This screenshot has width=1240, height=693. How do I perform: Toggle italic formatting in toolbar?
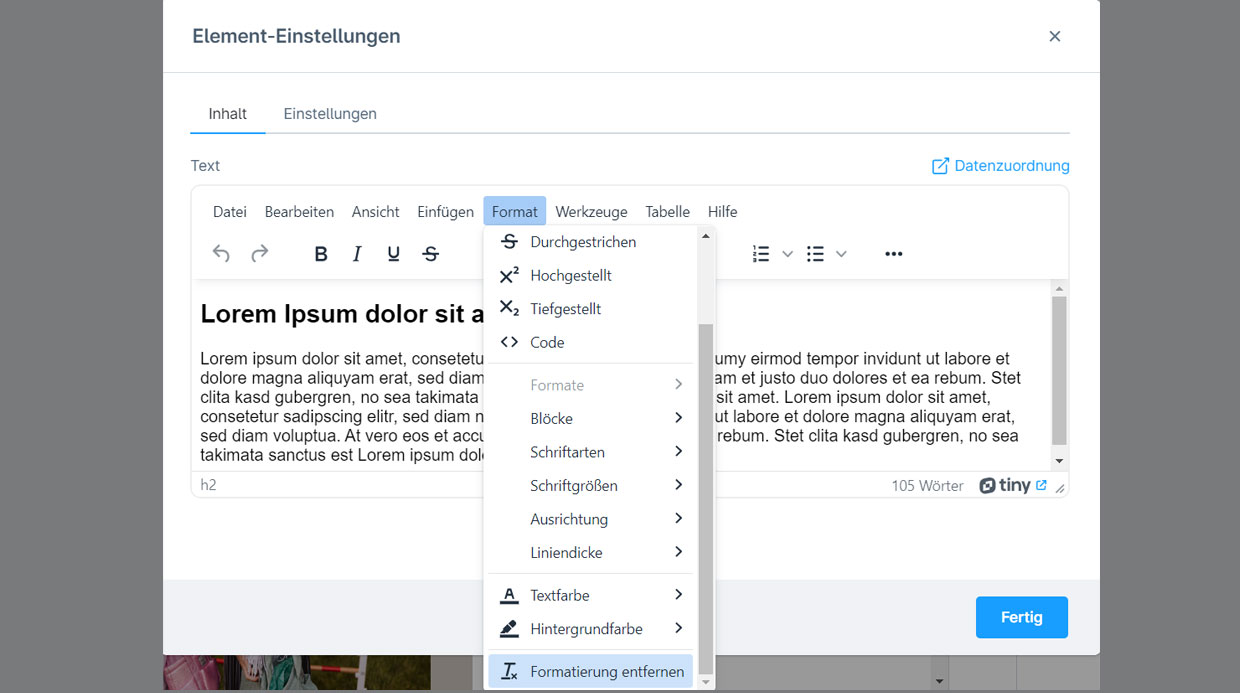pos(357,254)
